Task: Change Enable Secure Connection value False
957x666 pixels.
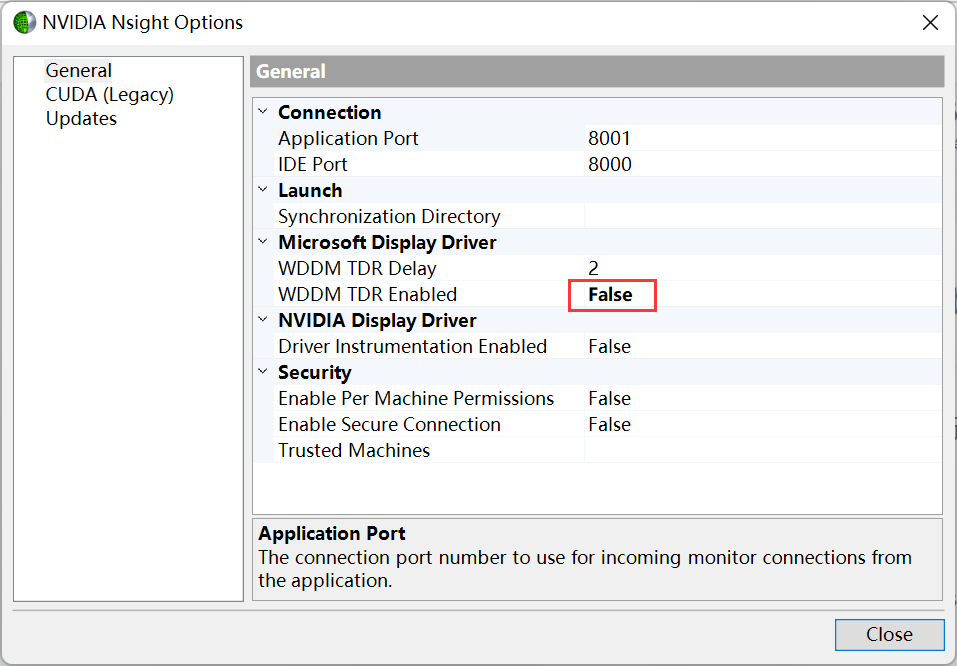Action: pyautogui.click(x=762, y=424)
